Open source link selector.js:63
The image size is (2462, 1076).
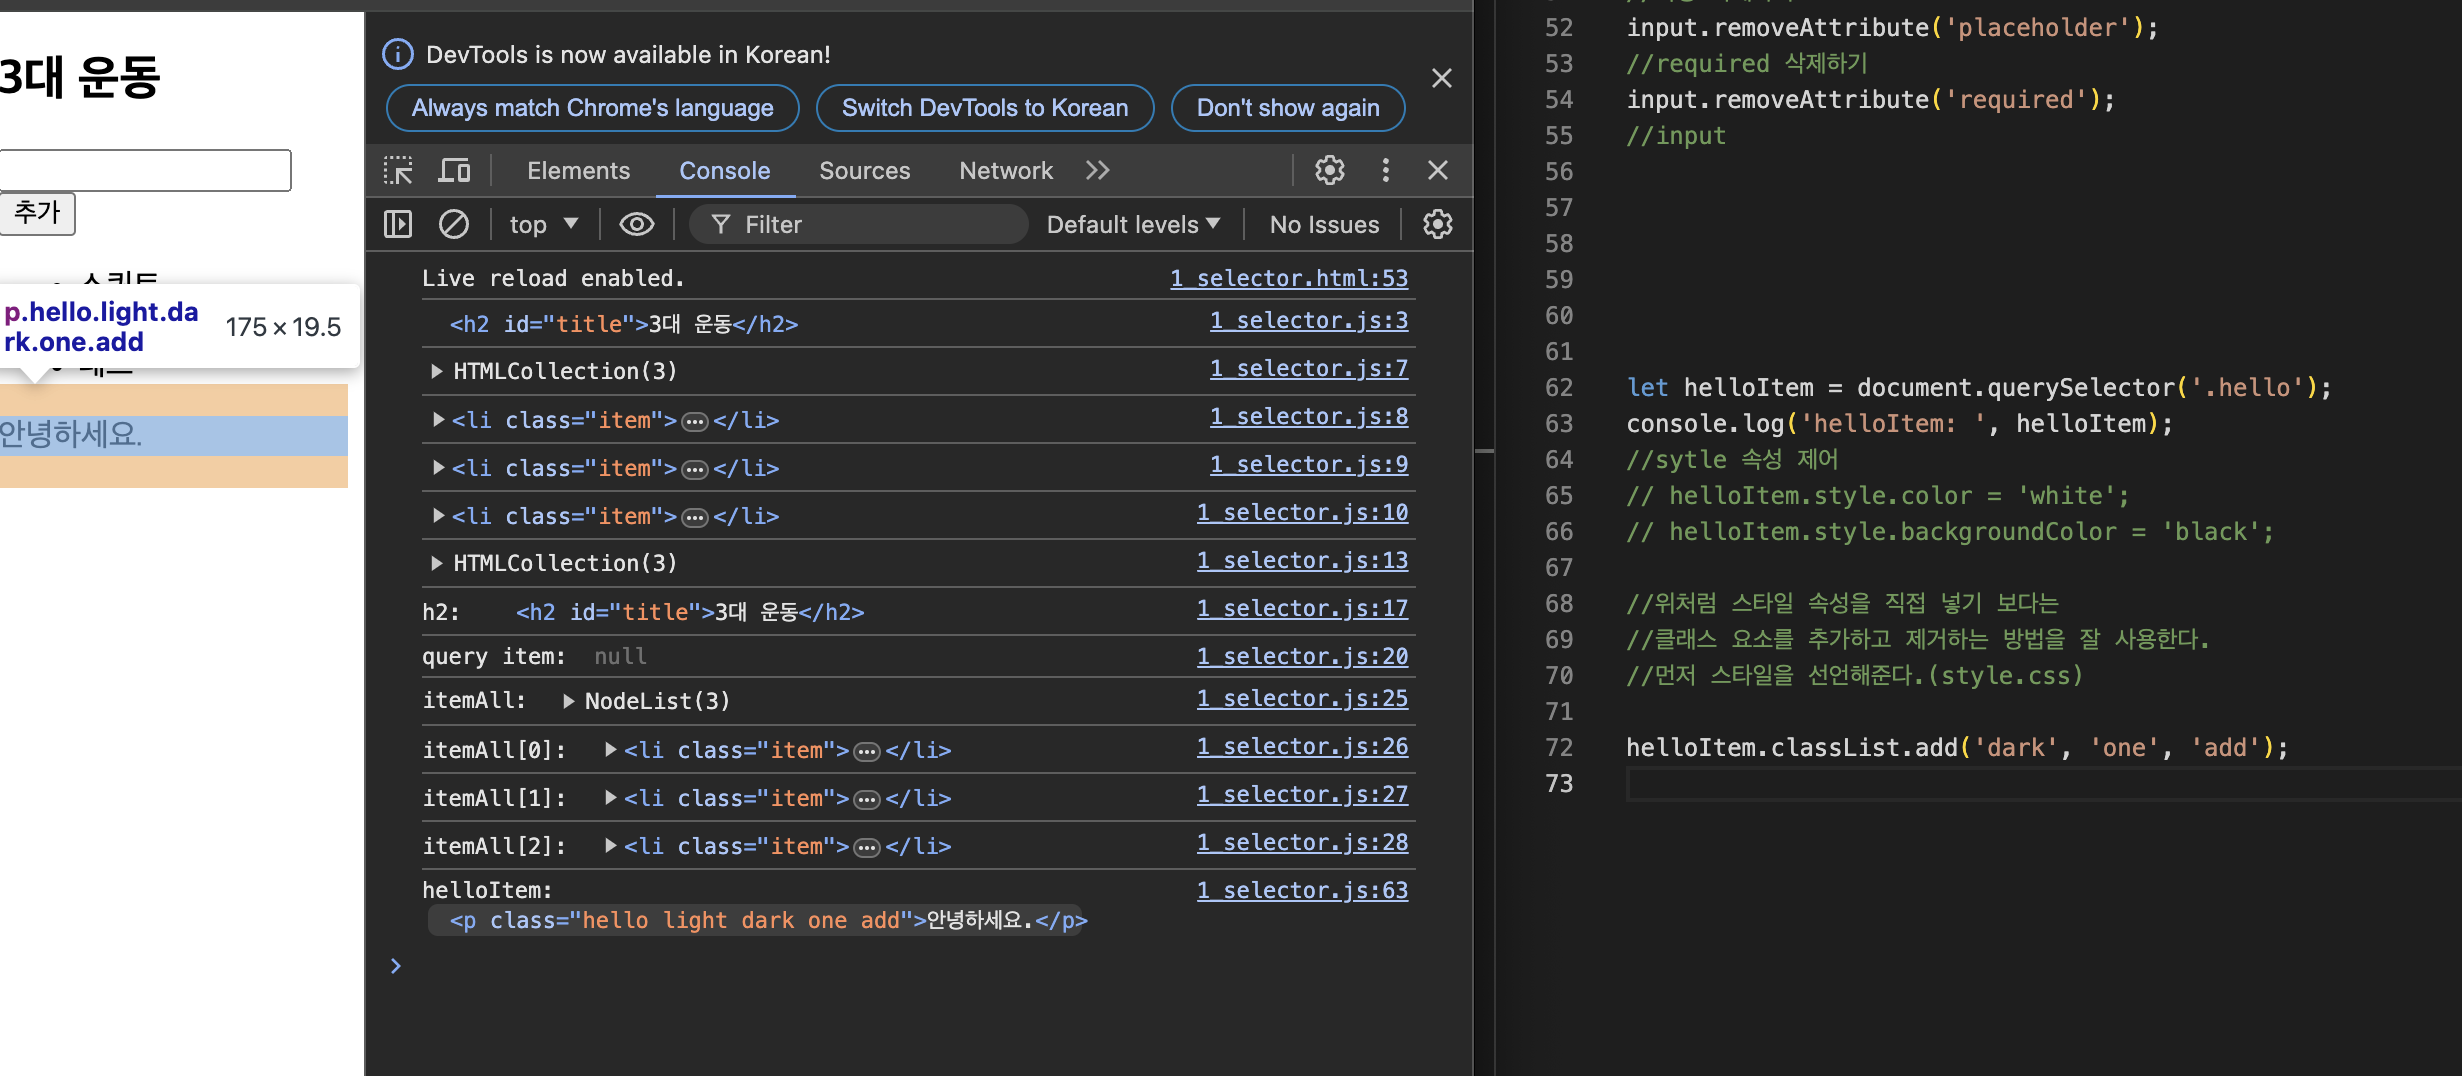(1302, 890)
